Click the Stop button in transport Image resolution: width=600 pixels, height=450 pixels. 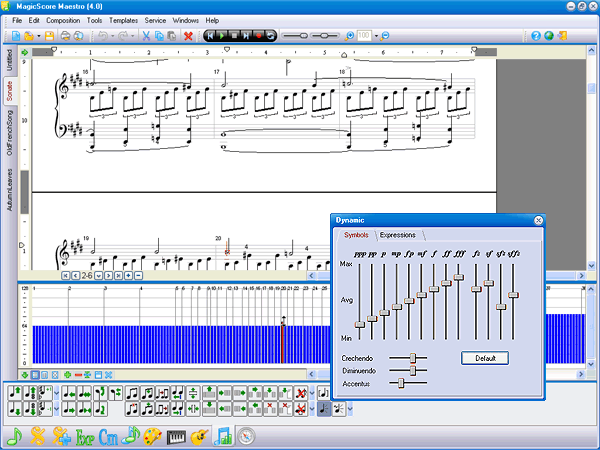pos(234,36)
